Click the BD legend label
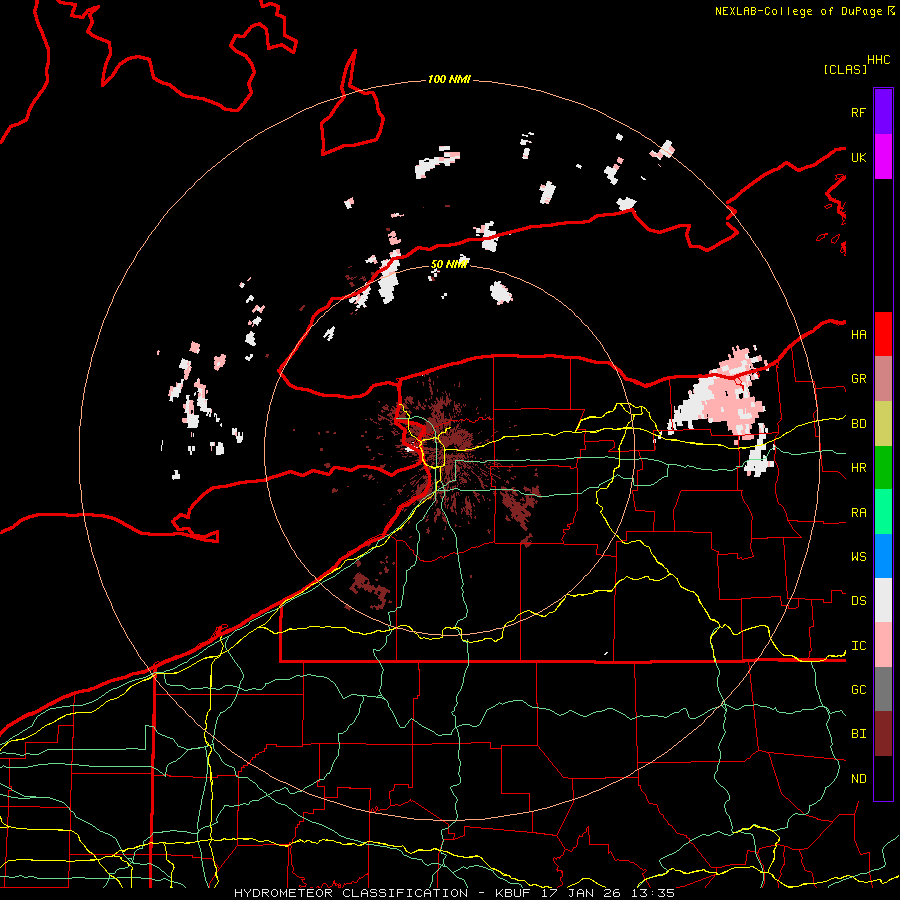This screenshot has width=900, height=900. tap(858, 424)
